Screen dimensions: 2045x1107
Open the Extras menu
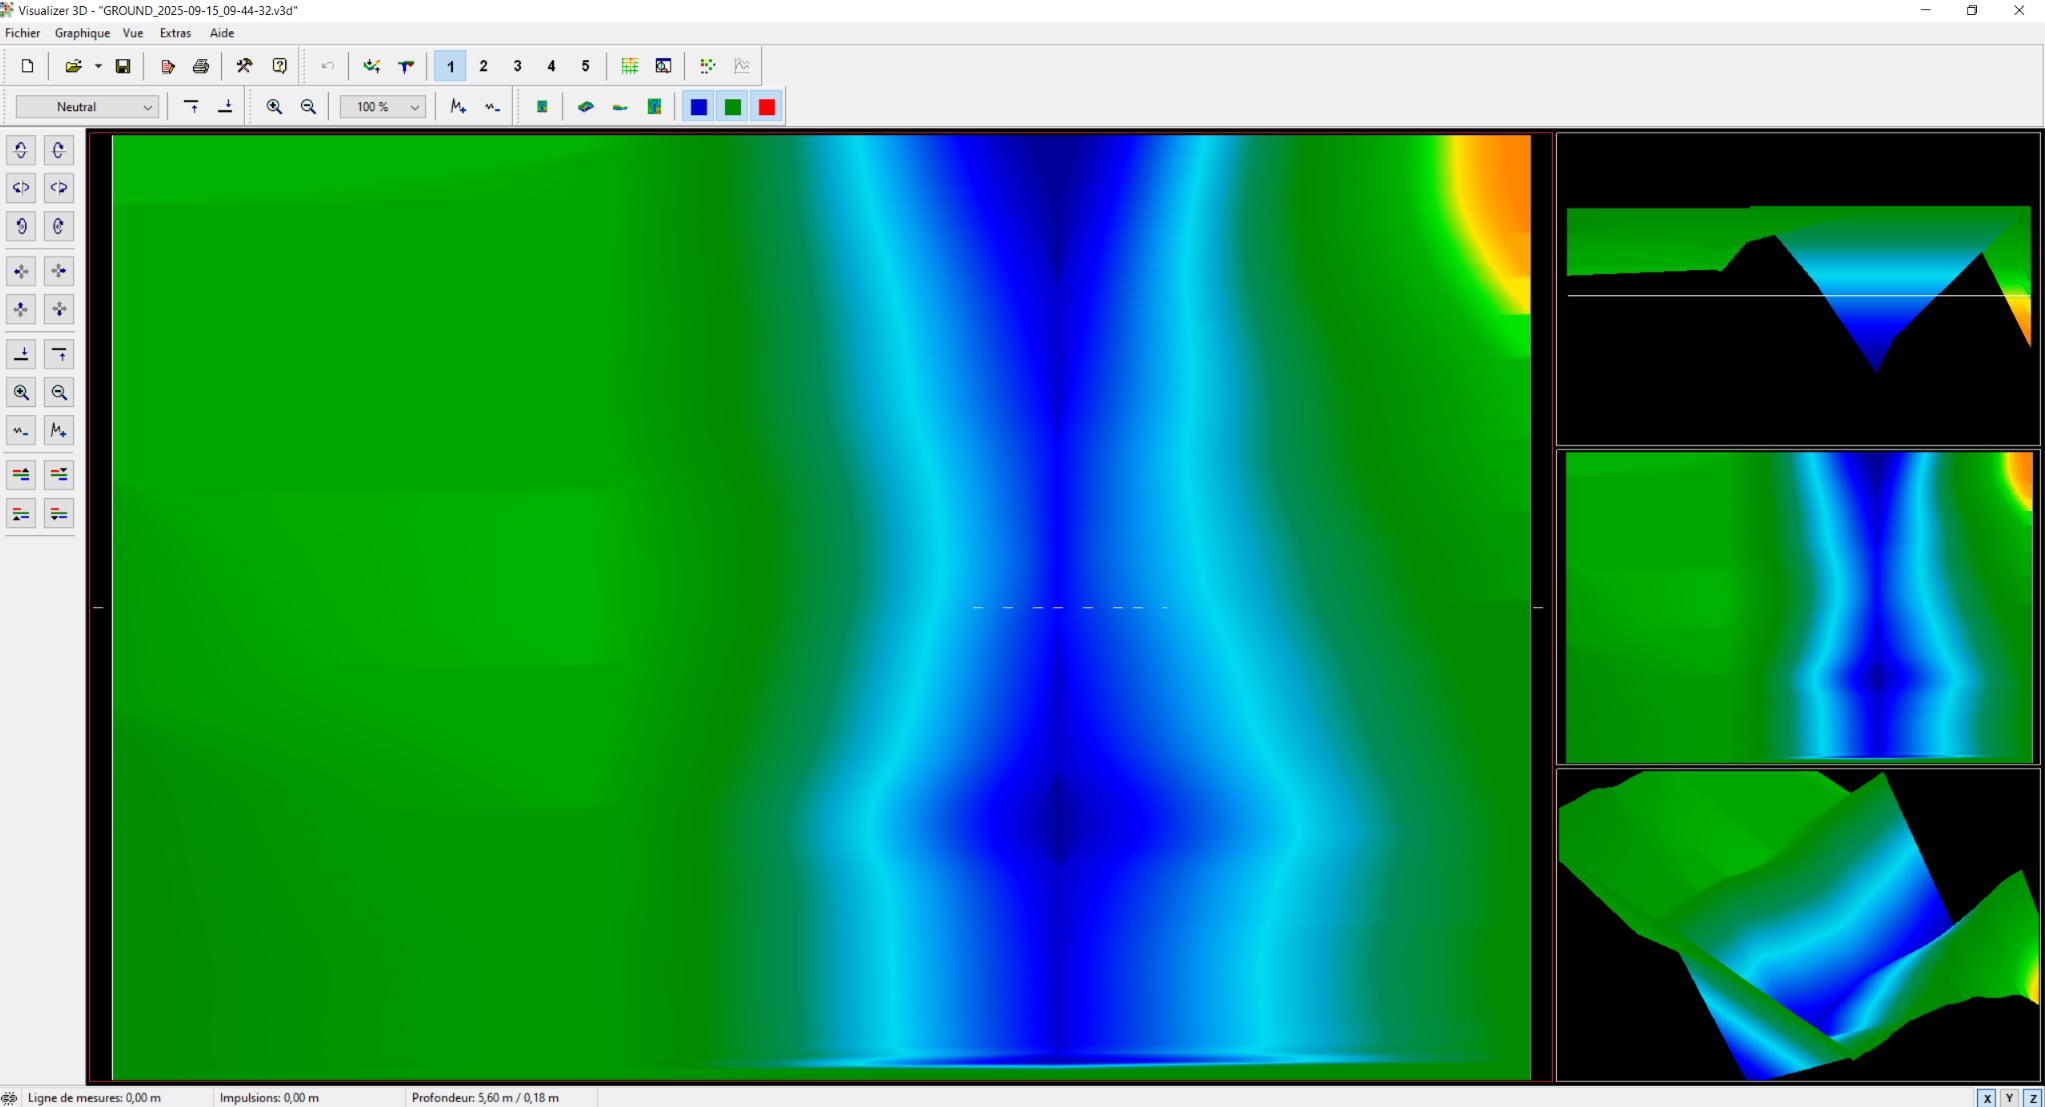pos(175,33)
